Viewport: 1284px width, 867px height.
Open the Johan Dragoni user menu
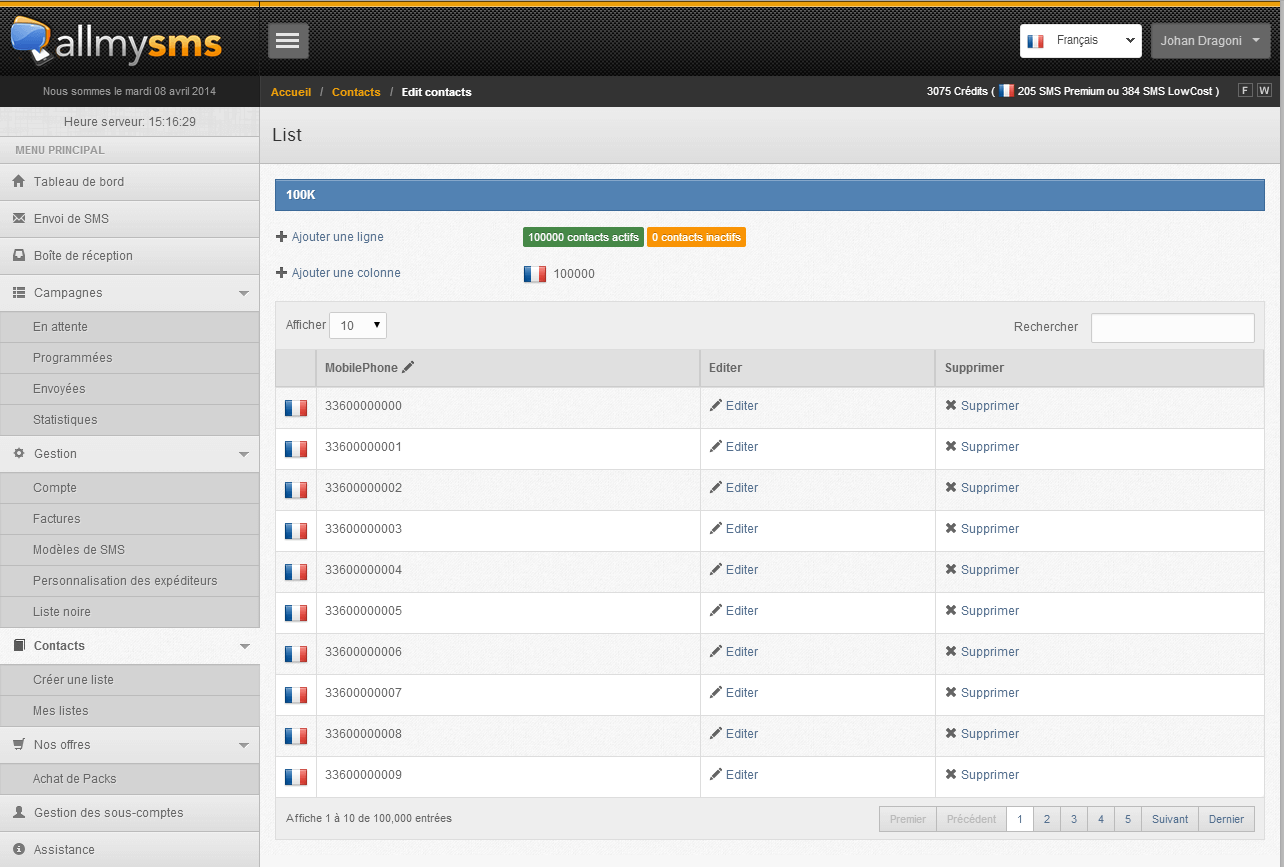(1211, 41)
